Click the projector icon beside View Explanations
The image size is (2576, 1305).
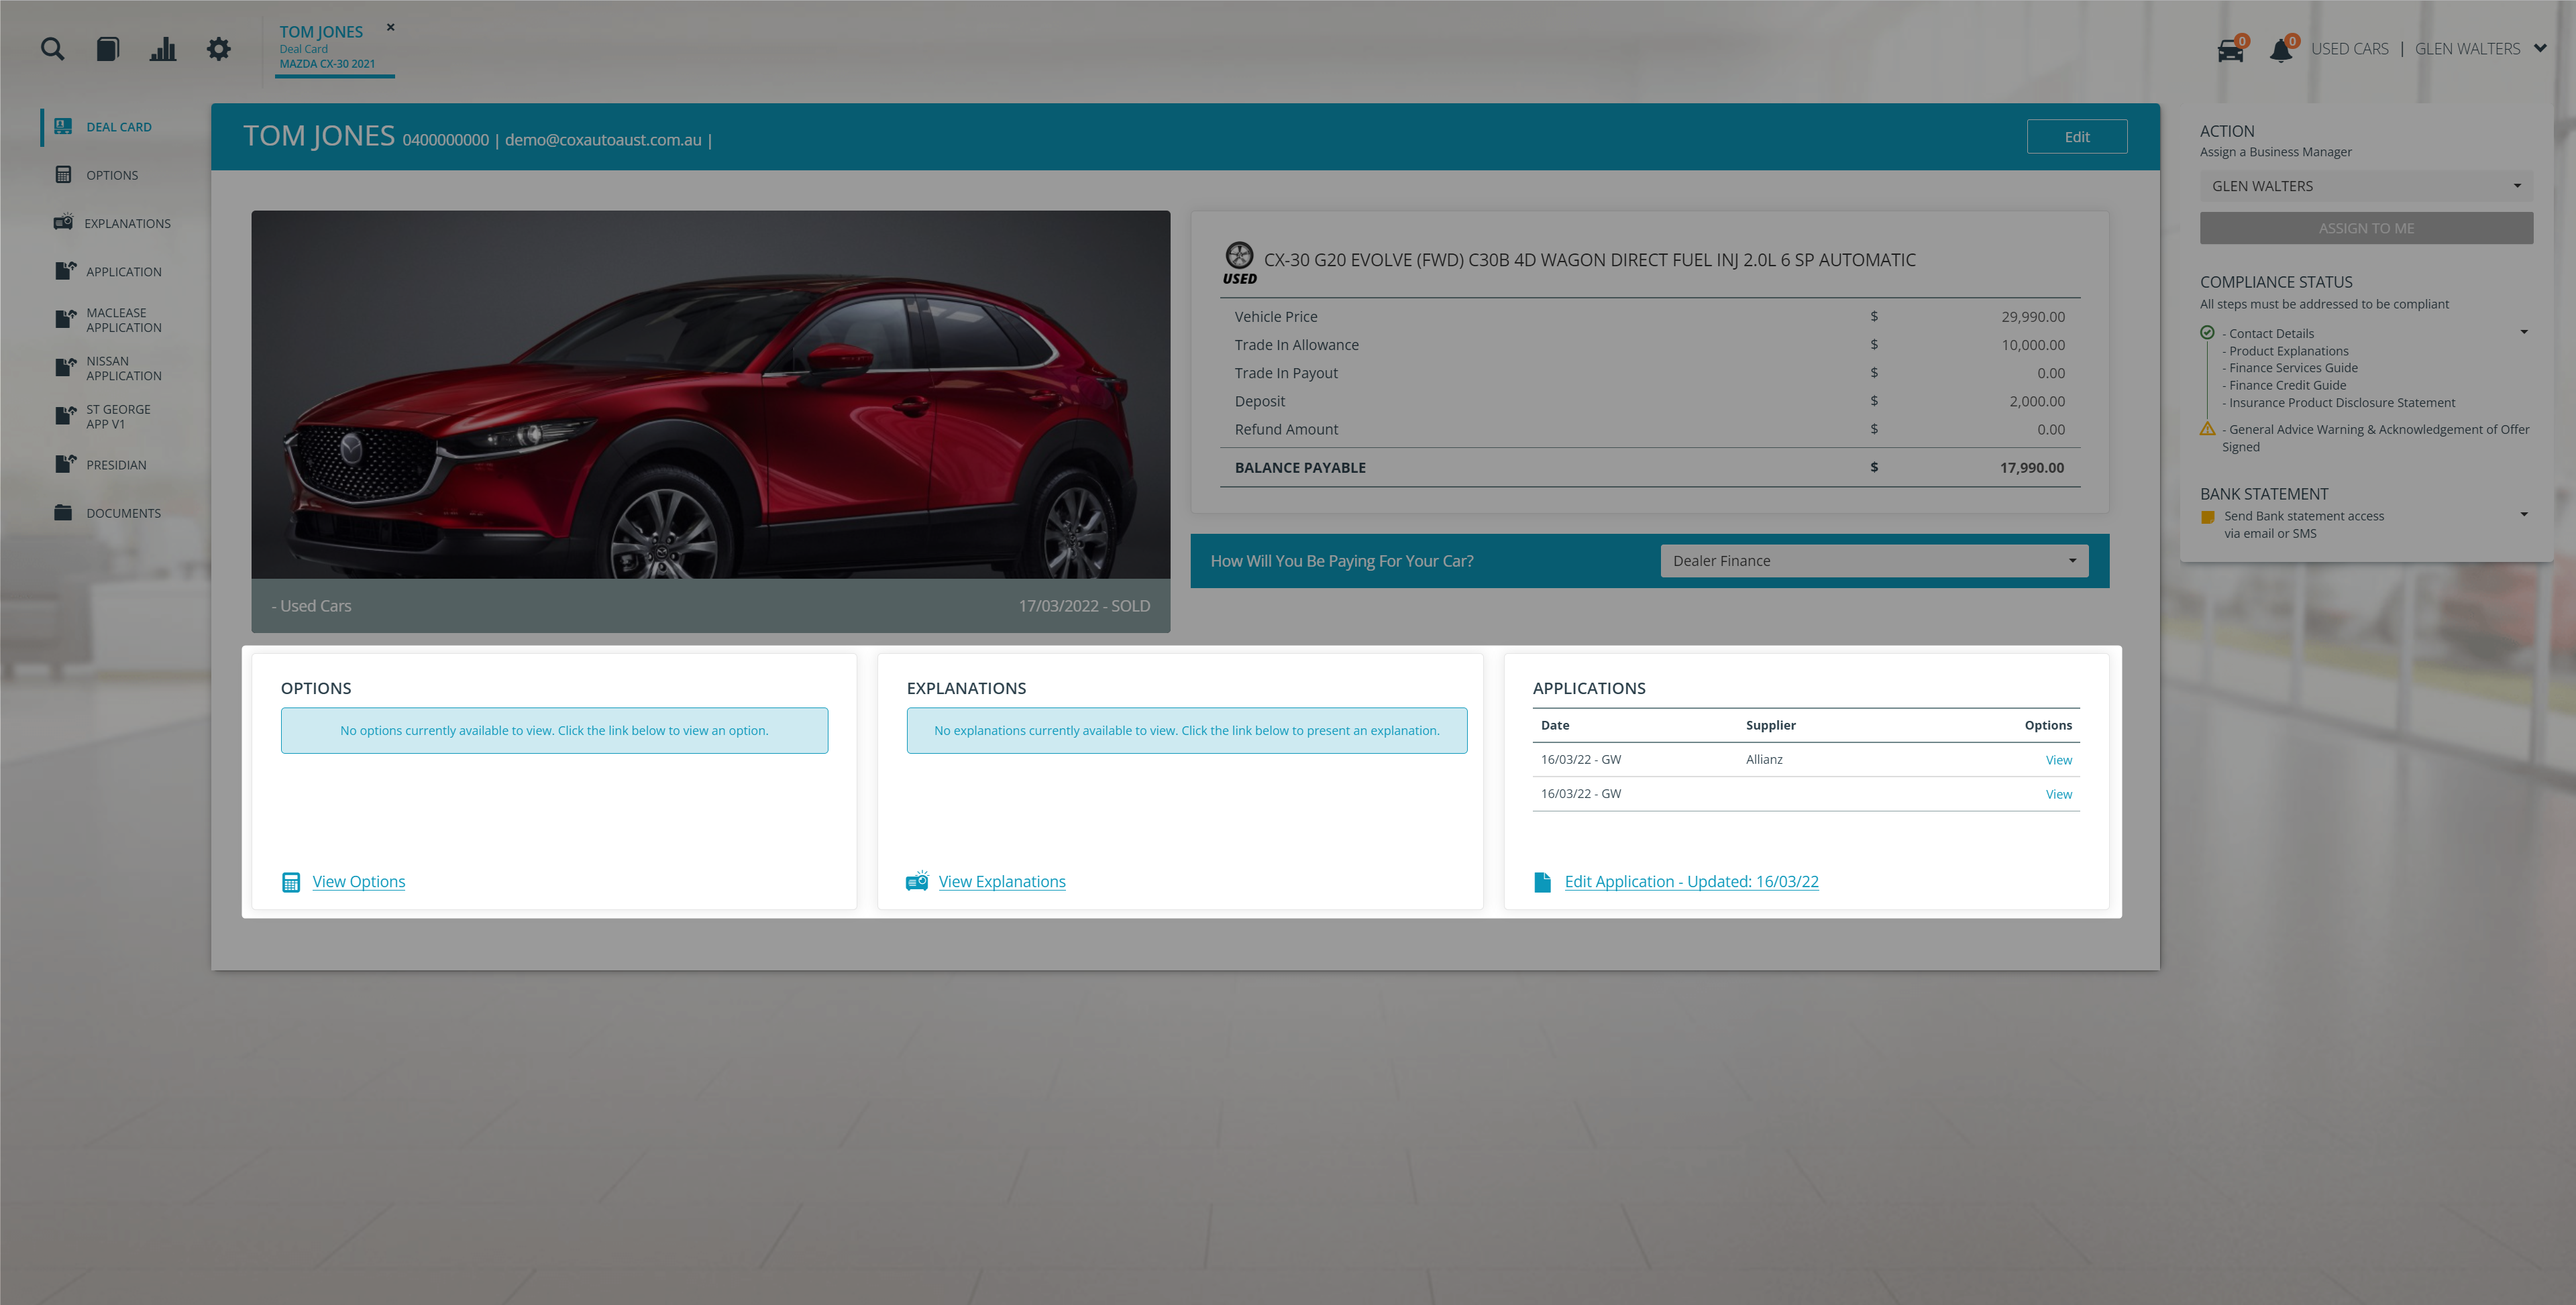pyautogui.click(x=917, y=881)
